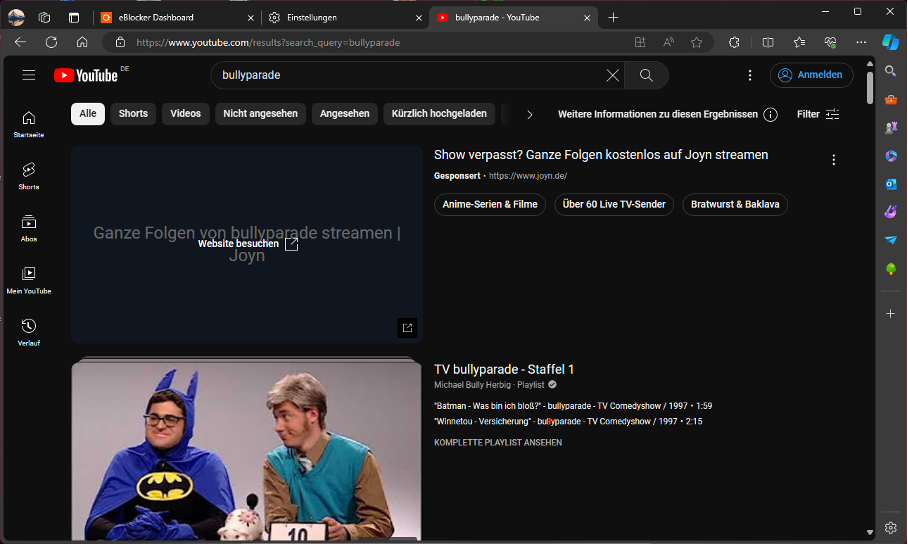Open the tab actions menu icon
The width and height of the screenshot is (908, 544).
45,18
